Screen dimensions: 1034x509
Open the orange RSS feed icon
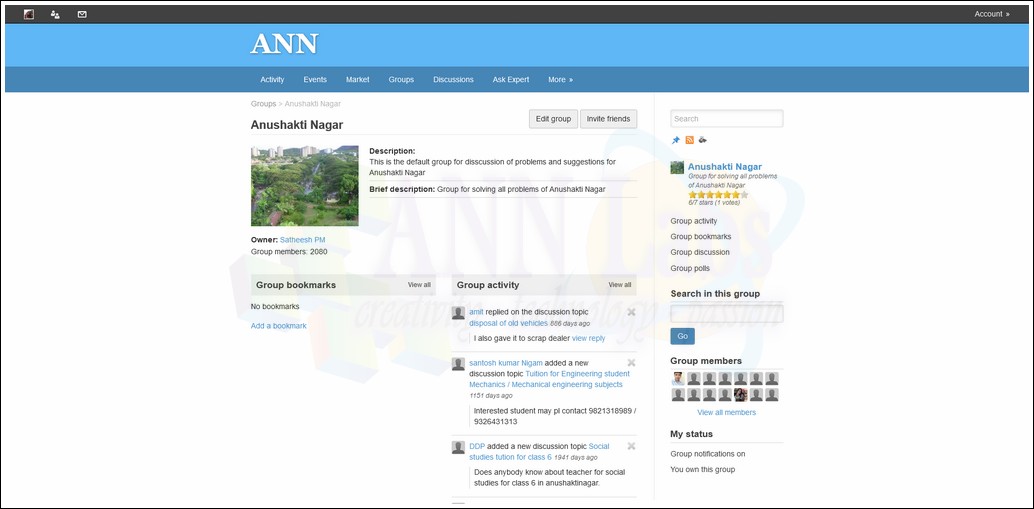click(689, 140)
